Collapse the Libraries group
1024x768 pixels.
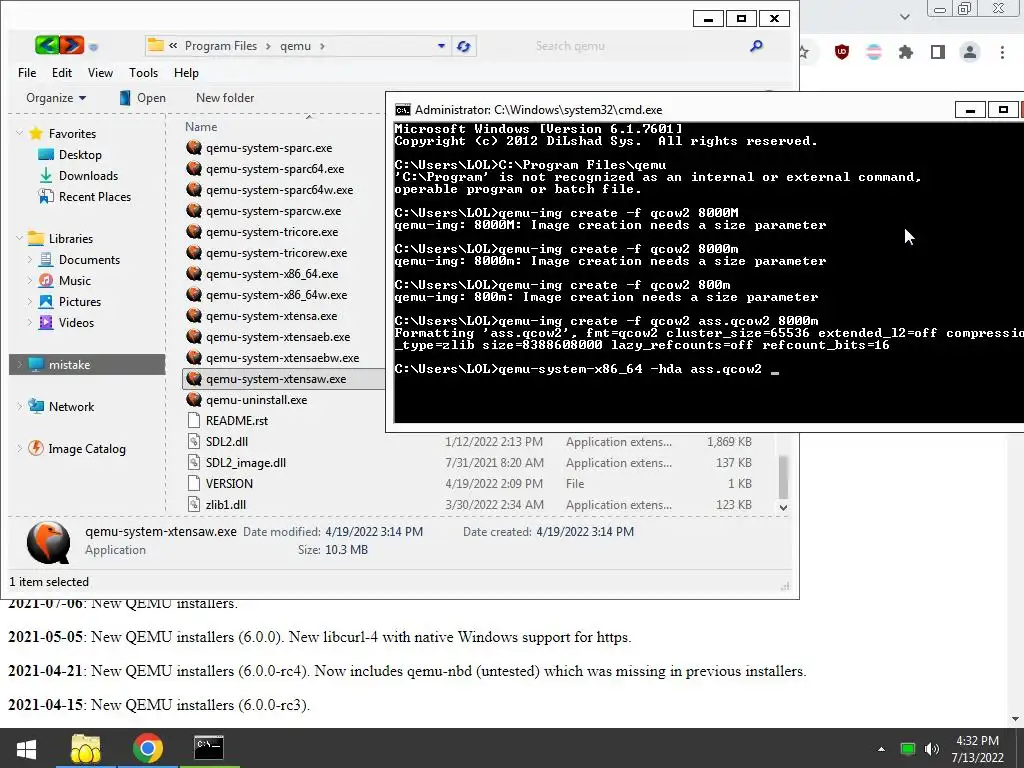point(20,238)
